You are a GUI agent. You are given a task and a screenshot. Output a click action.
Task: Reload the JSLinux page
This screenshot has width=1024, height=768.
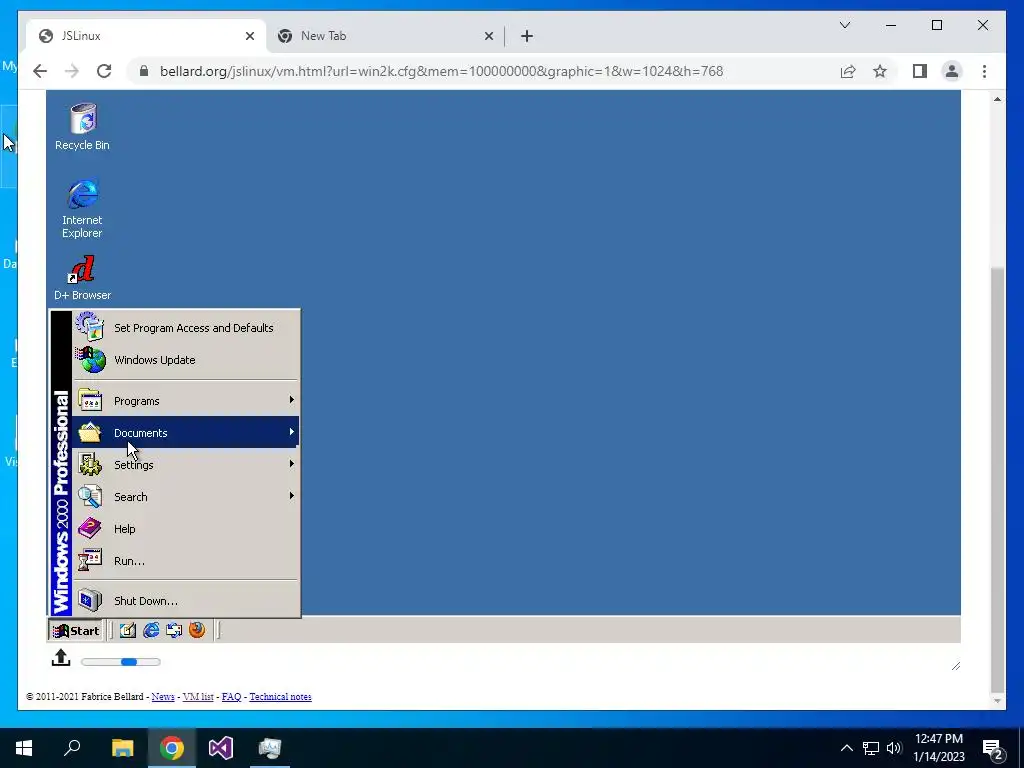click(x=104, y=71)
